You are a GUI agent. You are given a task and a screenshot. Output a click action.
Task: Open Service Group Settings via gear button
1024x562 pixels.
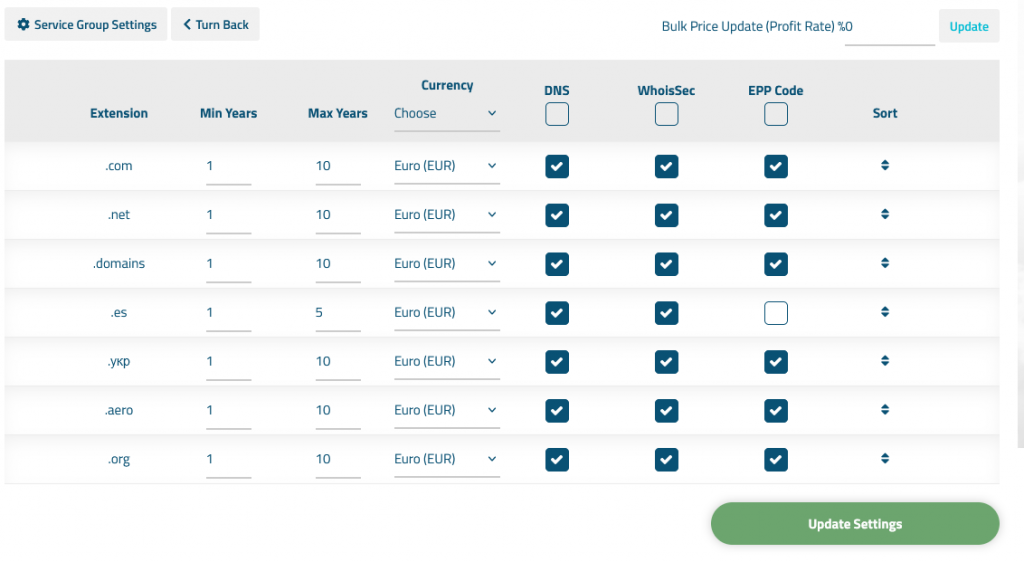click(x=86, y=25)
